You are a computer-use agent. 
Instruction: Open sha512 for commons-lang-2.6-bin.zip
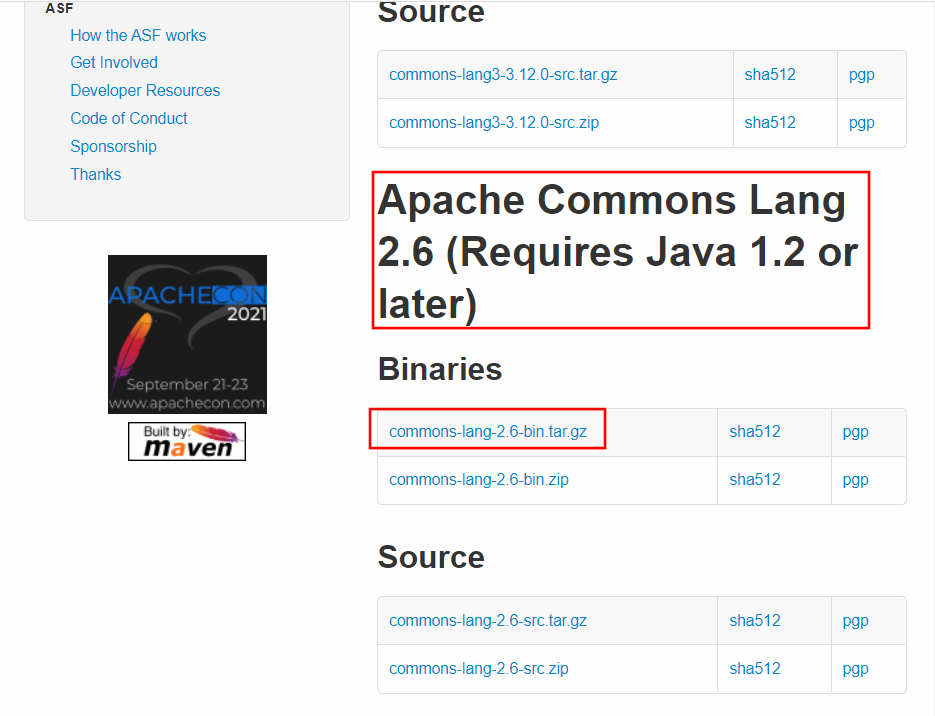pyautogui.click(x=755, y=480)
